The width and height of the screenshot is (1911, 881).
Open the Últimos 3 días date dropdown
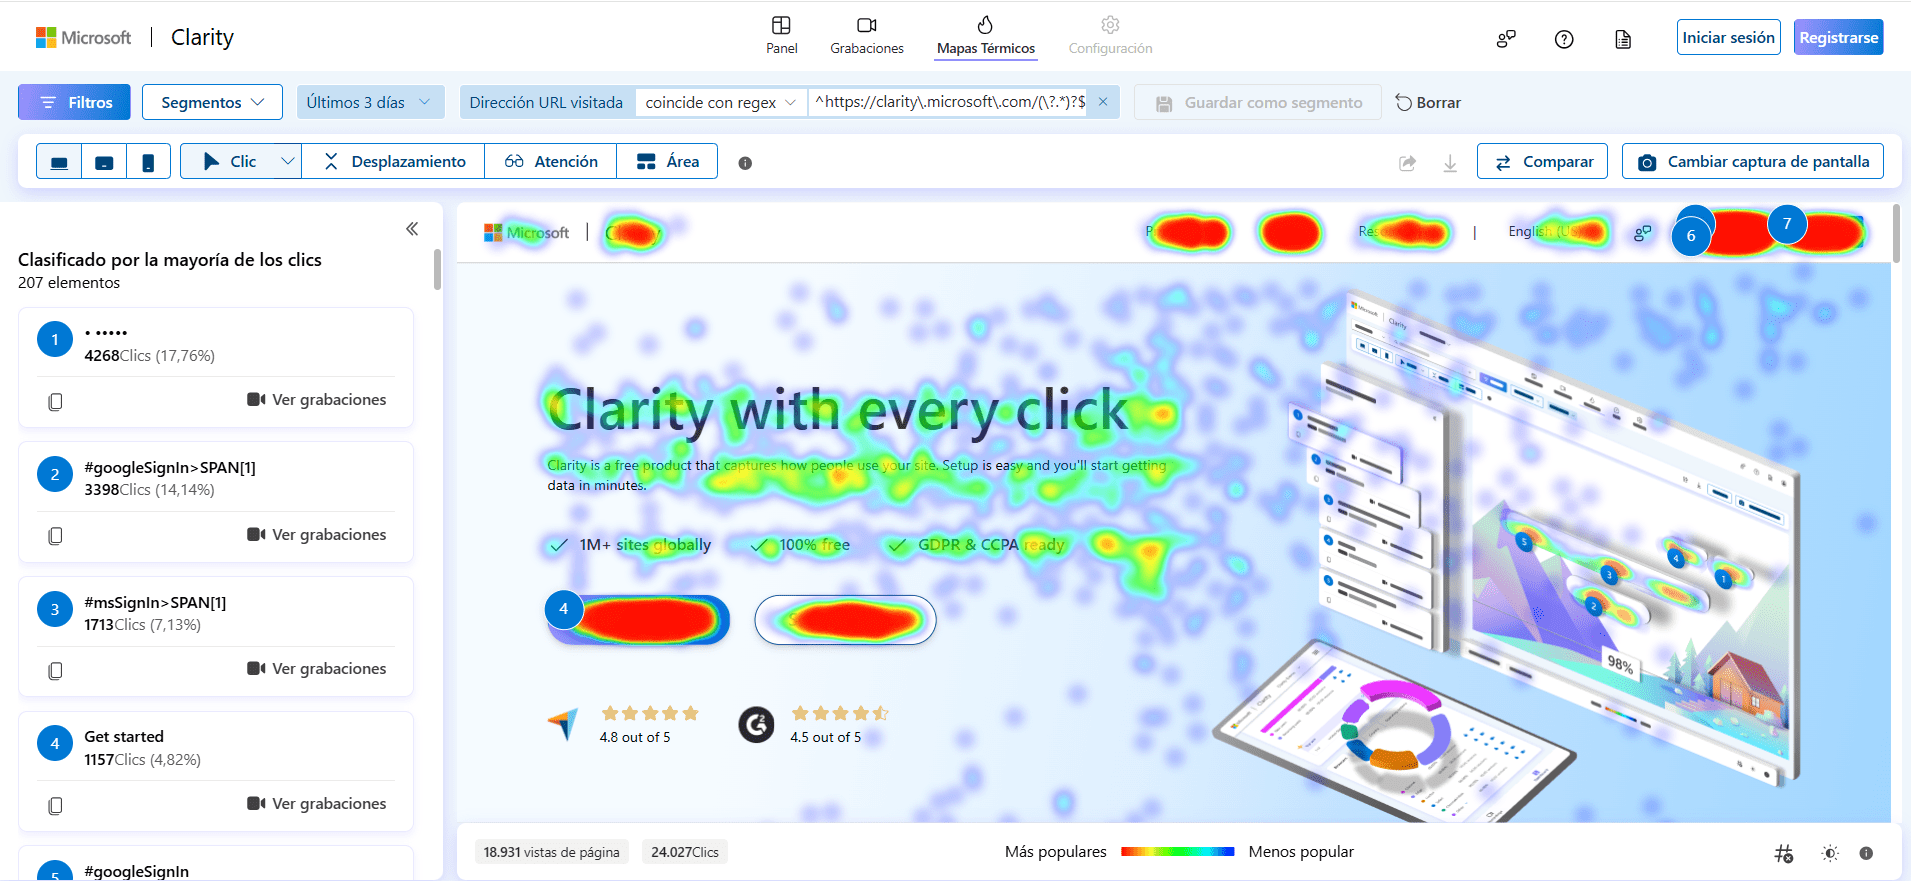[369, 102]
